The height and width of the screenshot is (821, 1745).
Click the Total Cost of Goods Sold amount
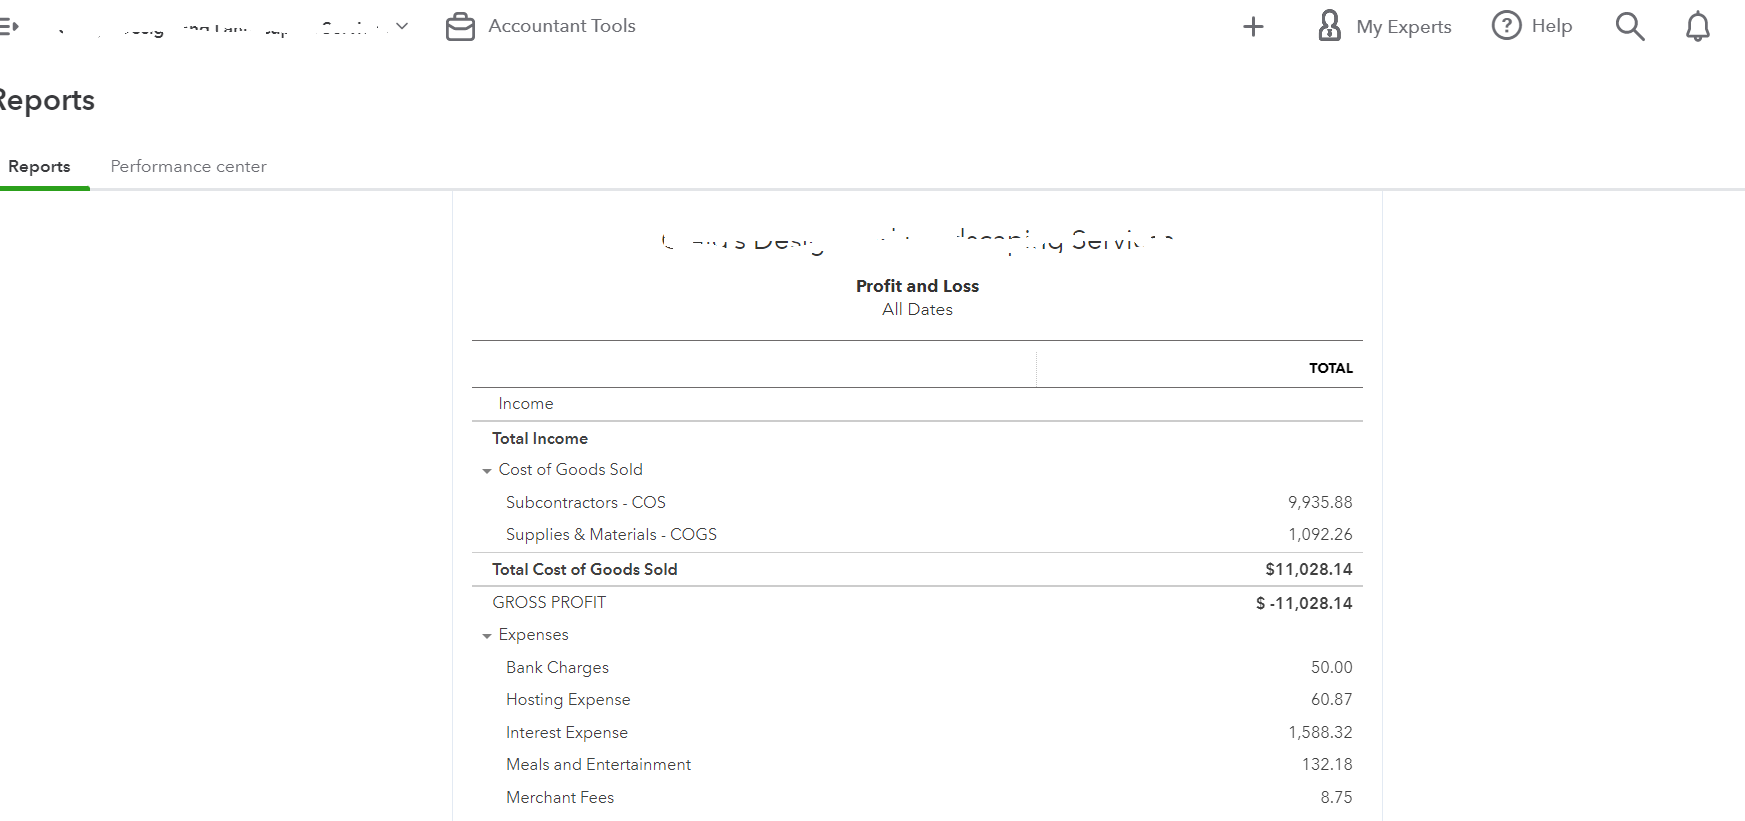pos(1308,569)
